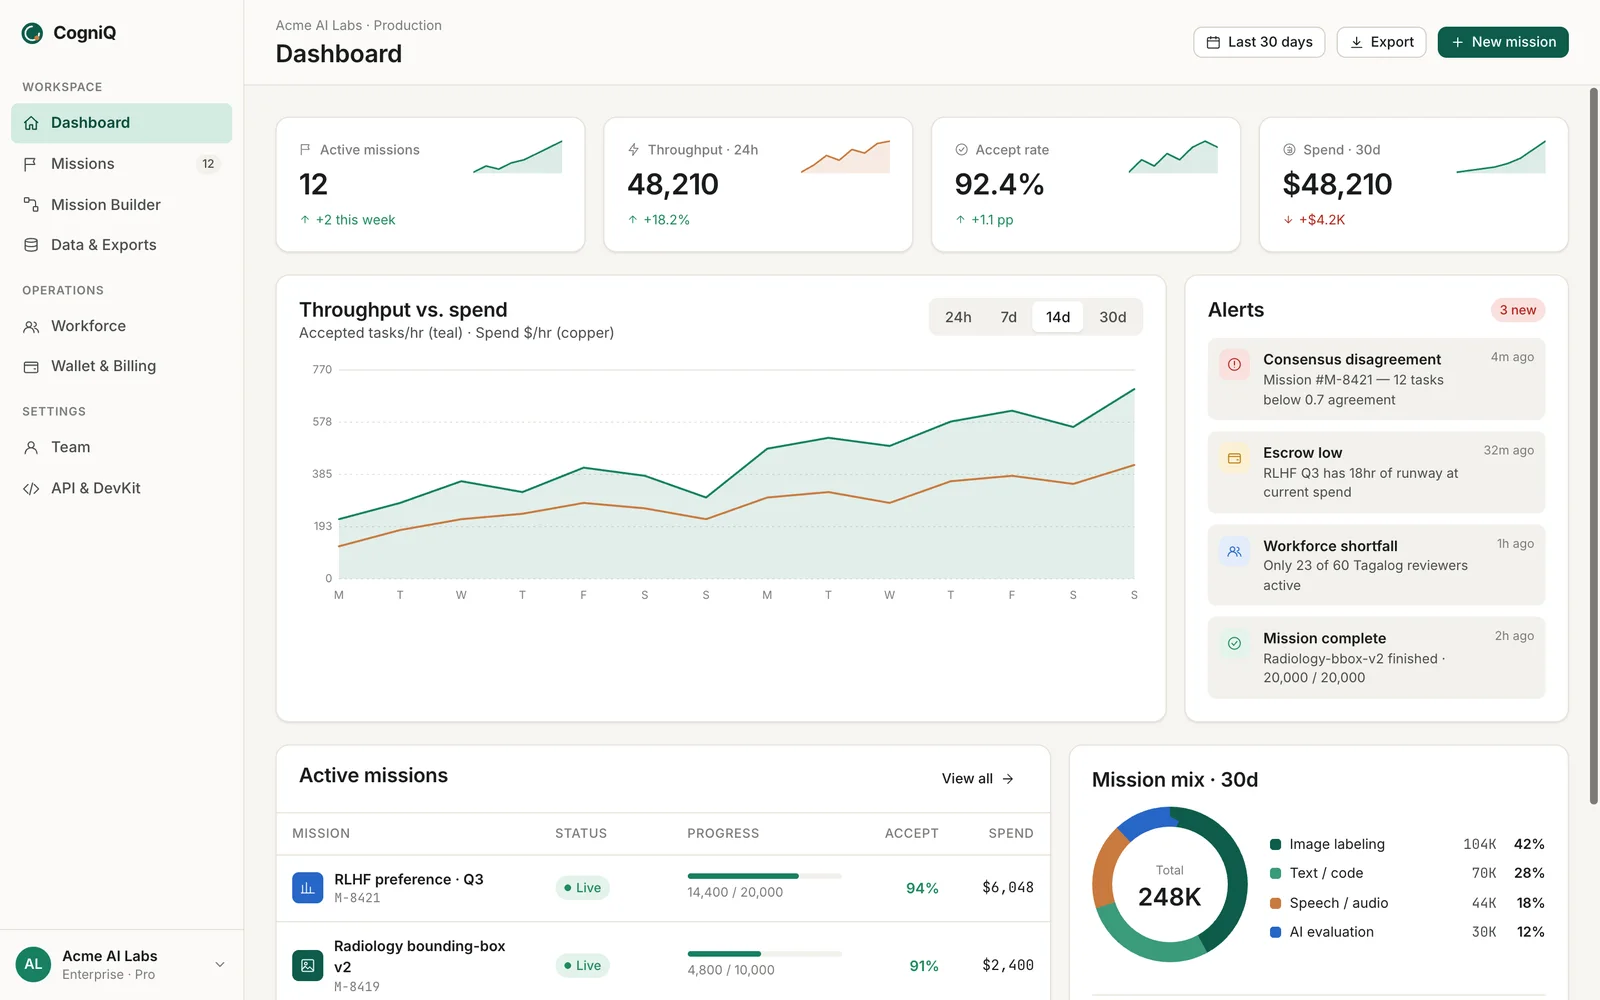This screenshot has width=1600, height=1000.
Task: Click the AI evaluation legend color swatch
Action: pos(1275,932)
